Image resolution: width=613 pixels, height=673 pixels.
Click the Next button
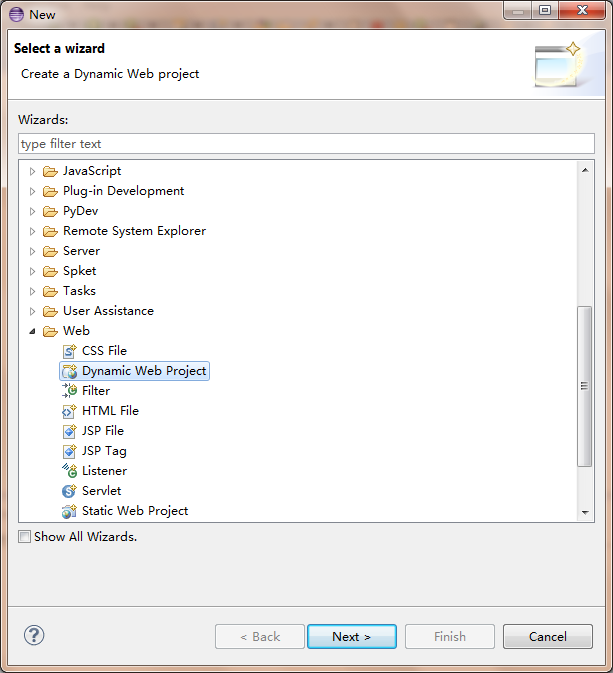[352, 637]
